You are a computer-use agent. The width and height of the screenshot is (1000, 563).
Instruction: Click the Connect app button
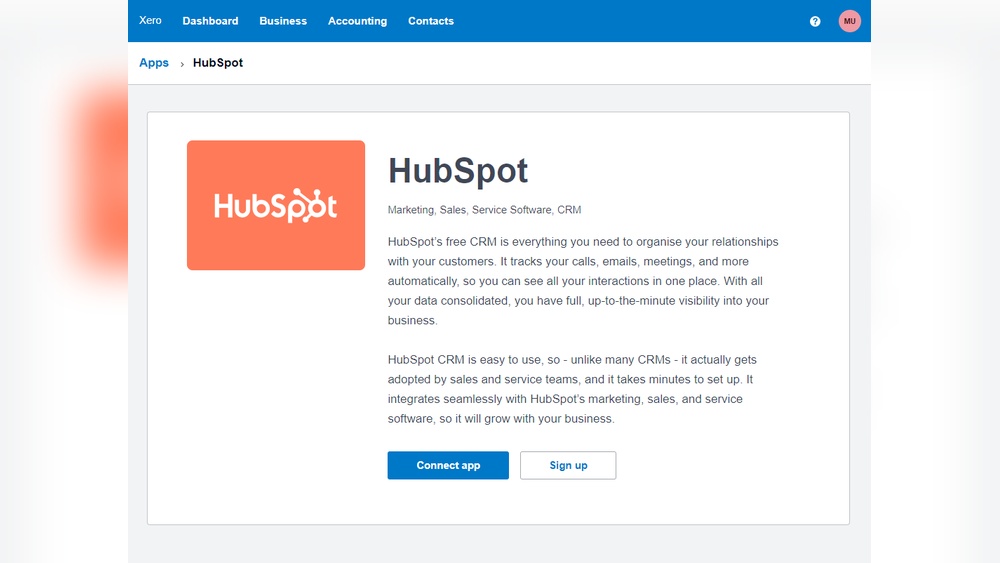(x=448, y=465)
